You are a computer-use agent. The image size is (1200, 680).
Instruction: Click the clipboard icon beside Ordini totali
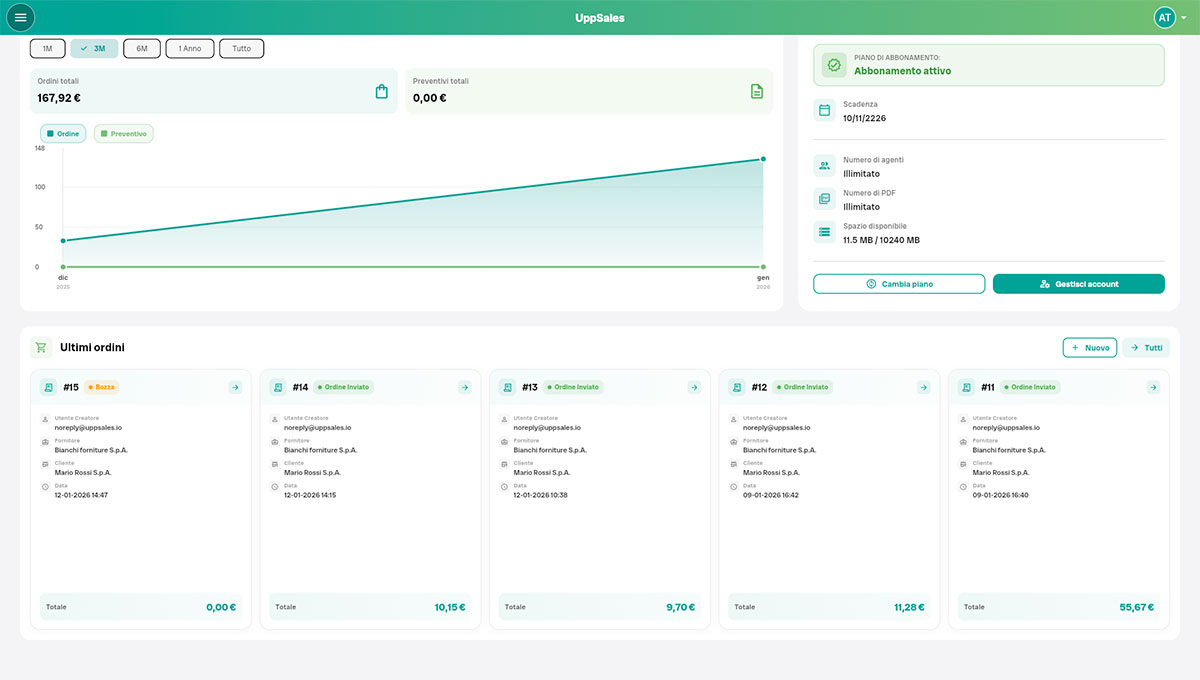pos(381,90)
